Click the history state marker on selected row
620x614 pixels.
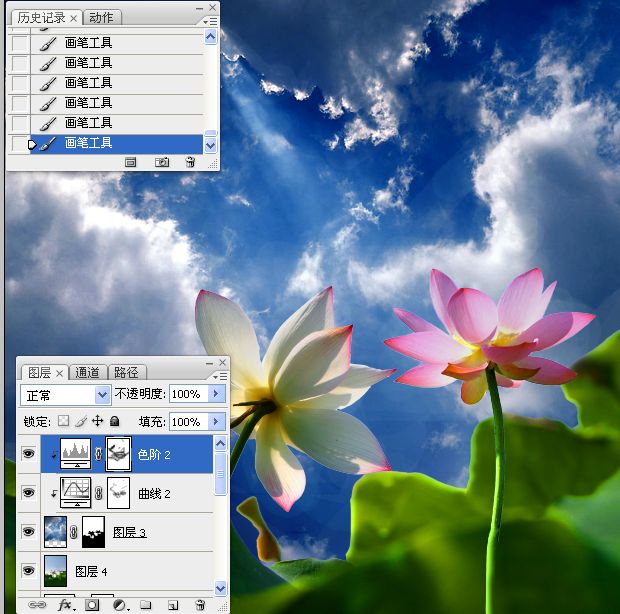point(32,144)
